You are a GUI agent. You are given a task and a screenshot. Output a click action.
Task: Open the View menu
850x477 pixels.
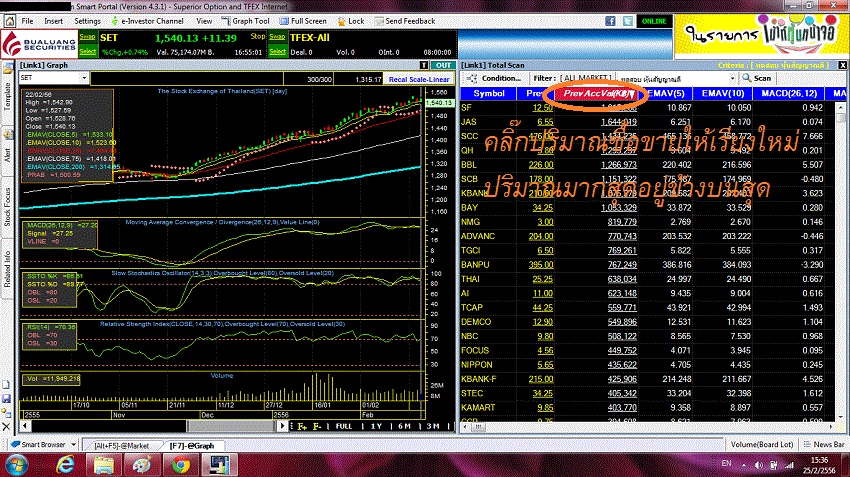tap(204, 21)
